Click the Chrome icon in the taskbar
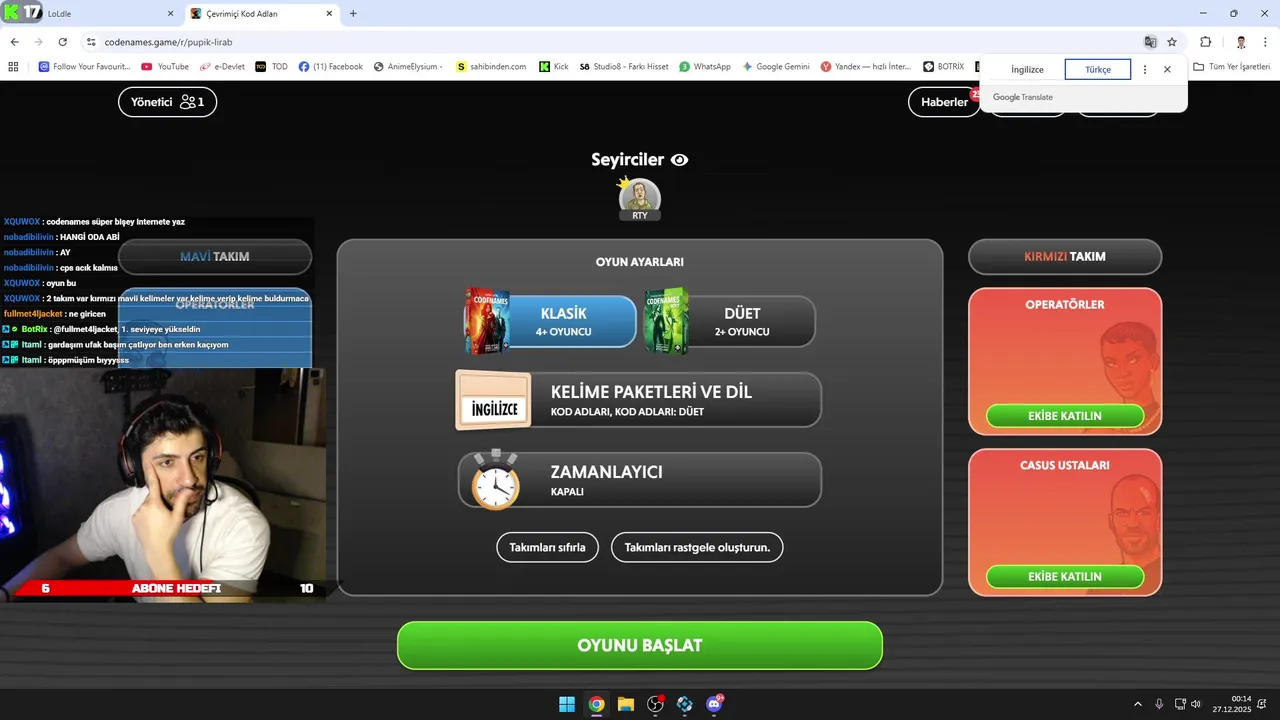Image resolution: width=1280 pixels, height=720 pixels. click(596, 704)
